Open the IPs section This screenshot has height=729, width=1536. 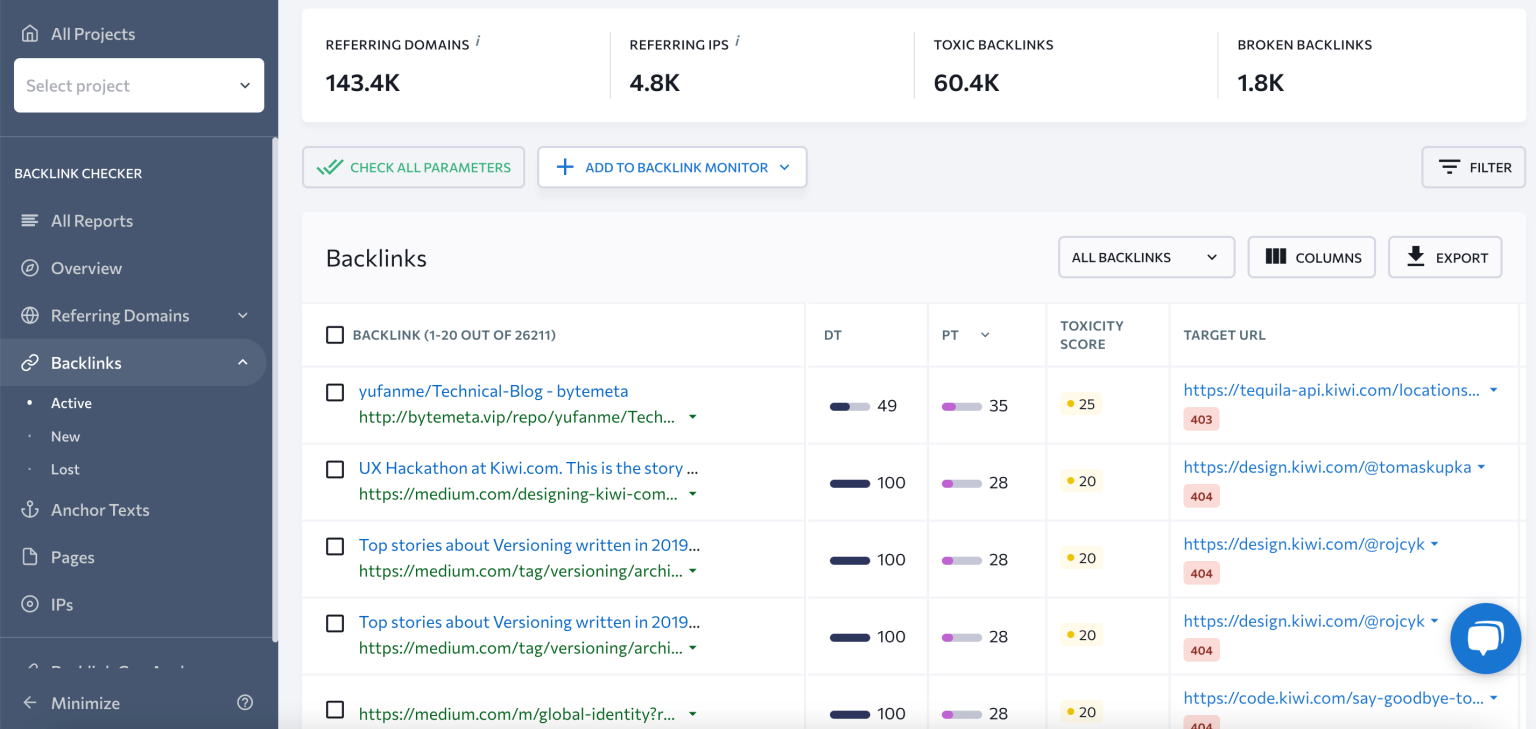pos(64,604)
